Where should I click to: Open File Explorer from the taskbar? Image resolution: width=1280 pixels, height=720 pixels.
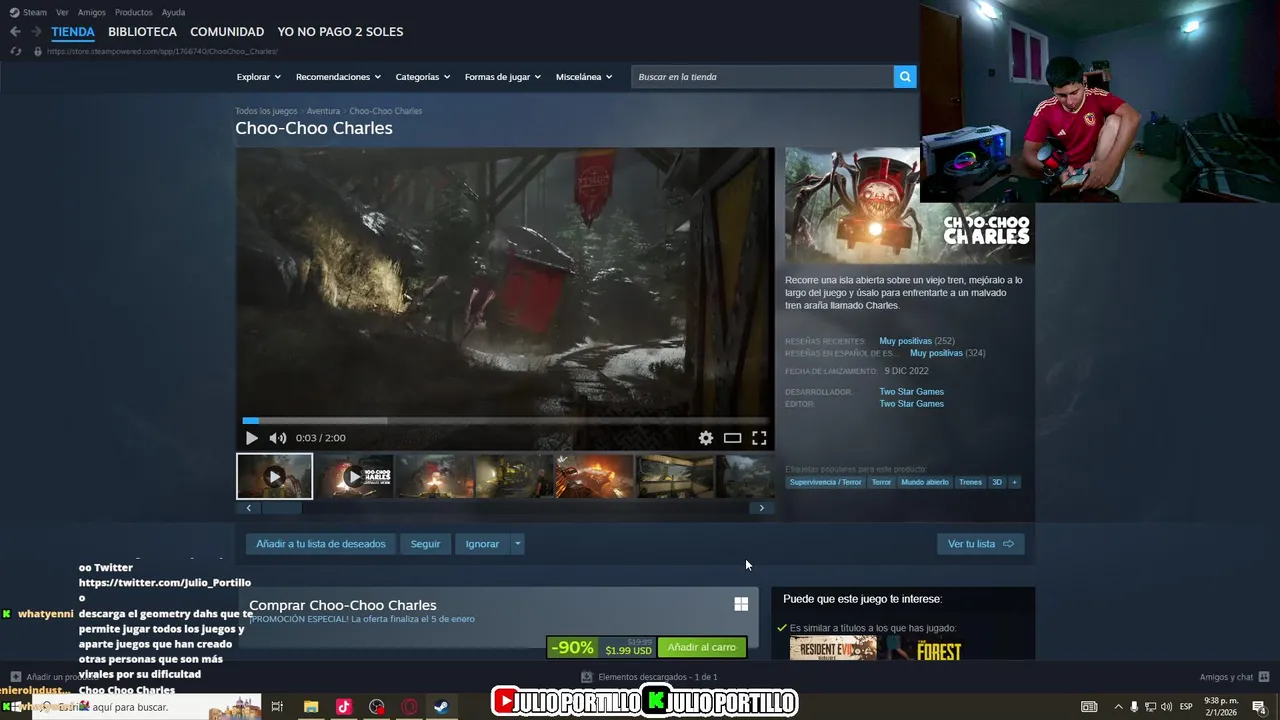[x=311, y=707]
